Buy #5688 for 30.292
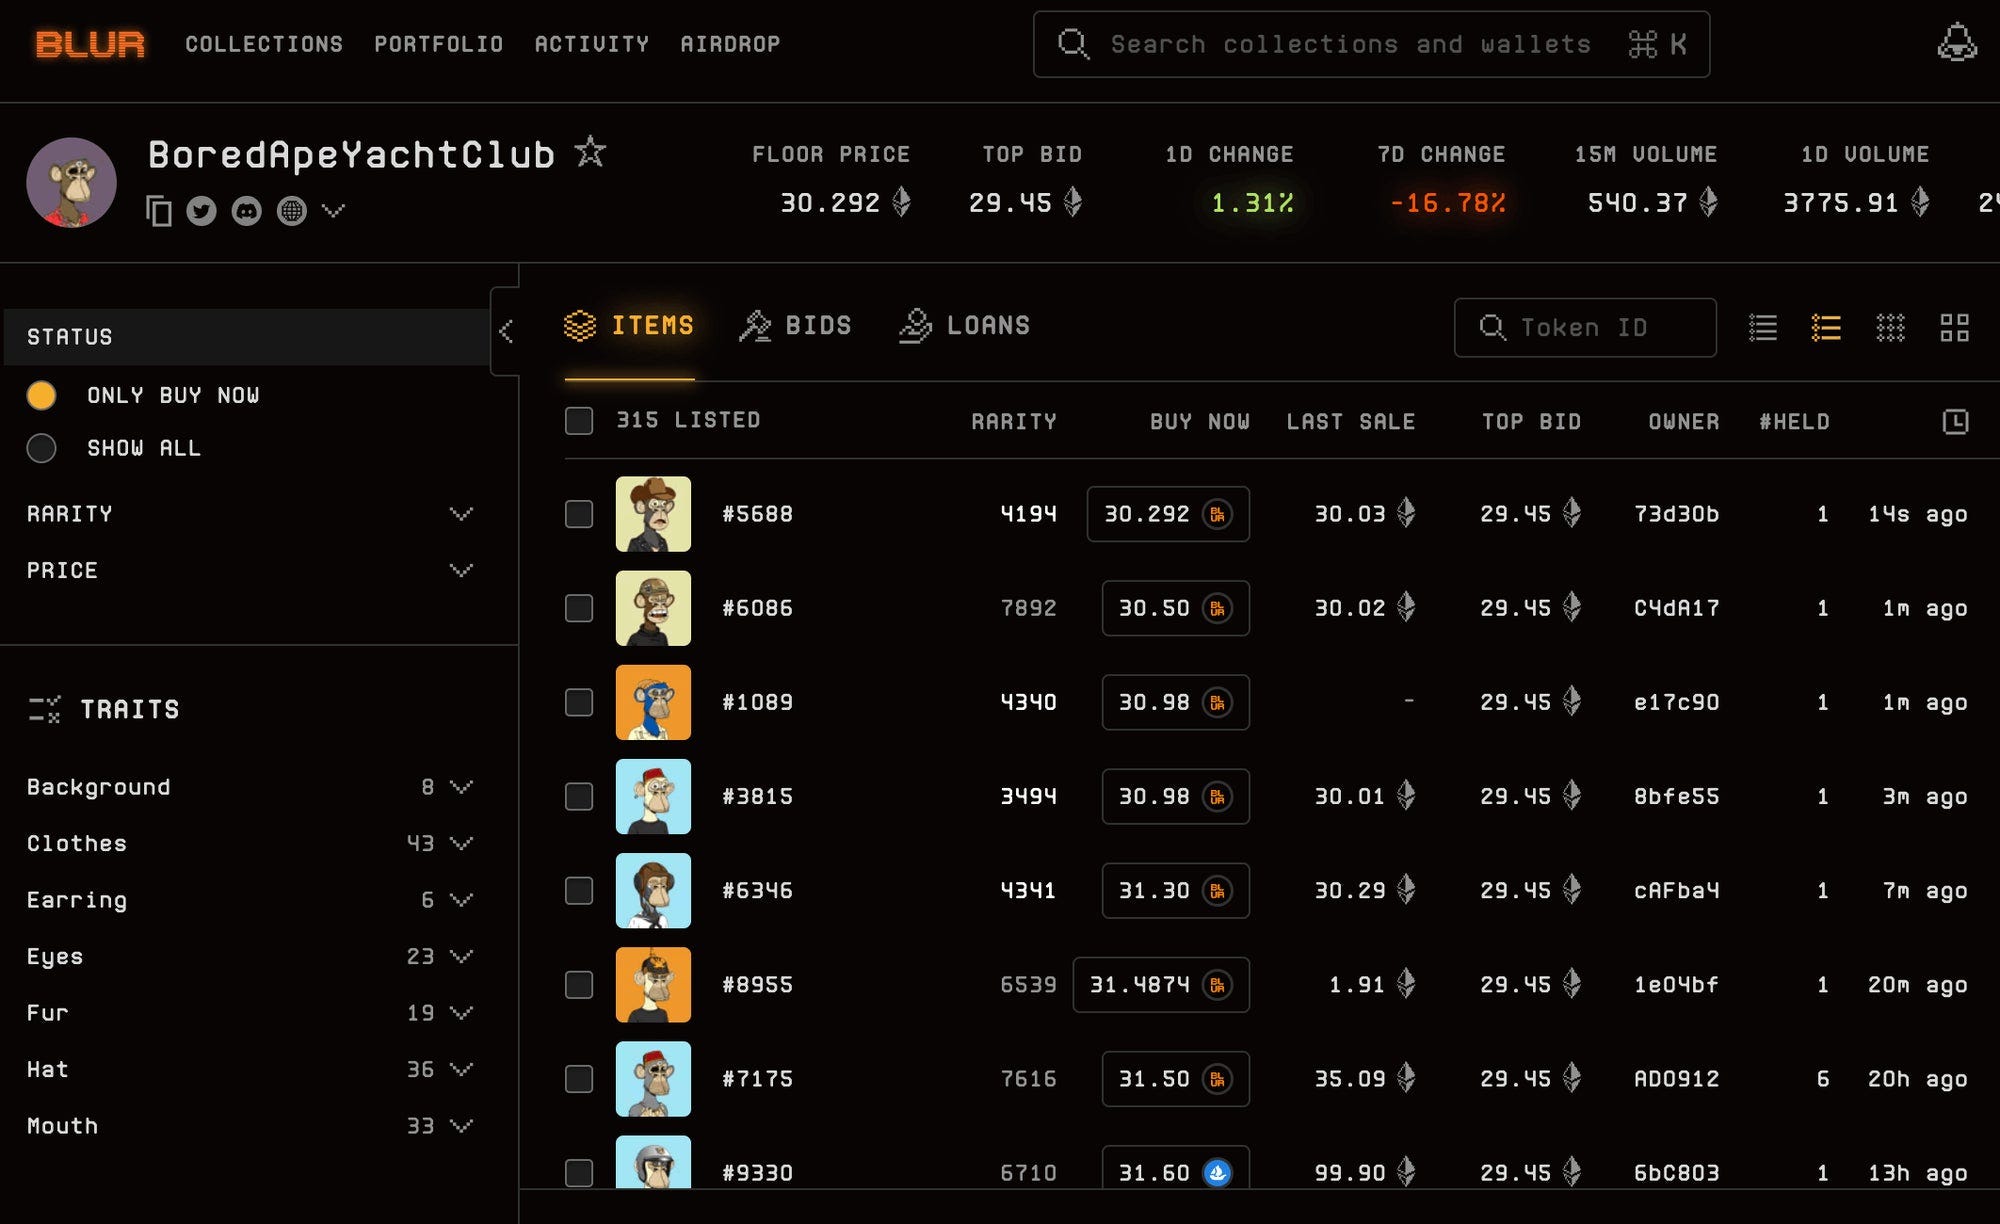 [1168, 514]
